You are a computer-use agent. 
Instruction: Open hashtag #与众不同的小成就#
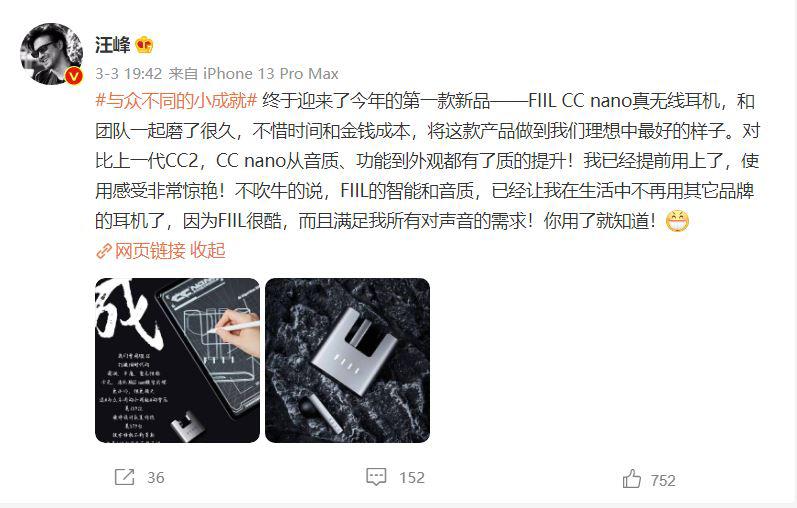[x=176, y=101]
